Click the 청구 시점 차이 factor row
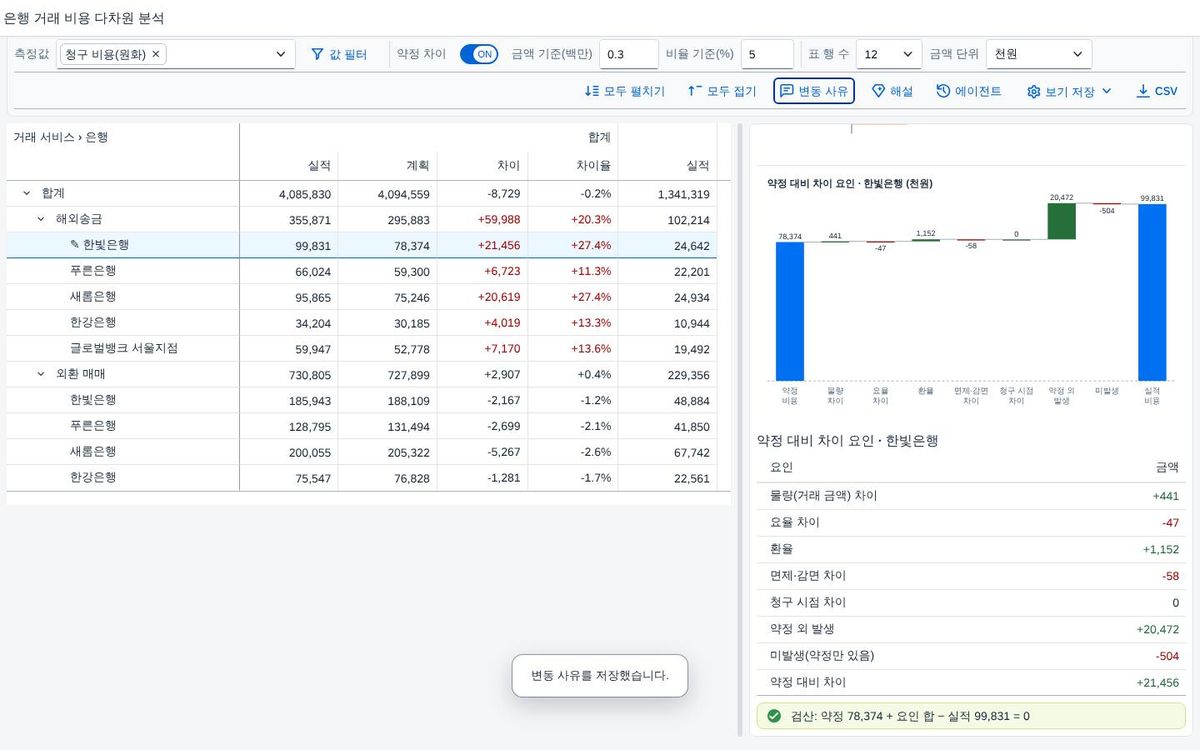This screenshot has height=750, width=1200. tap(972, 602)
